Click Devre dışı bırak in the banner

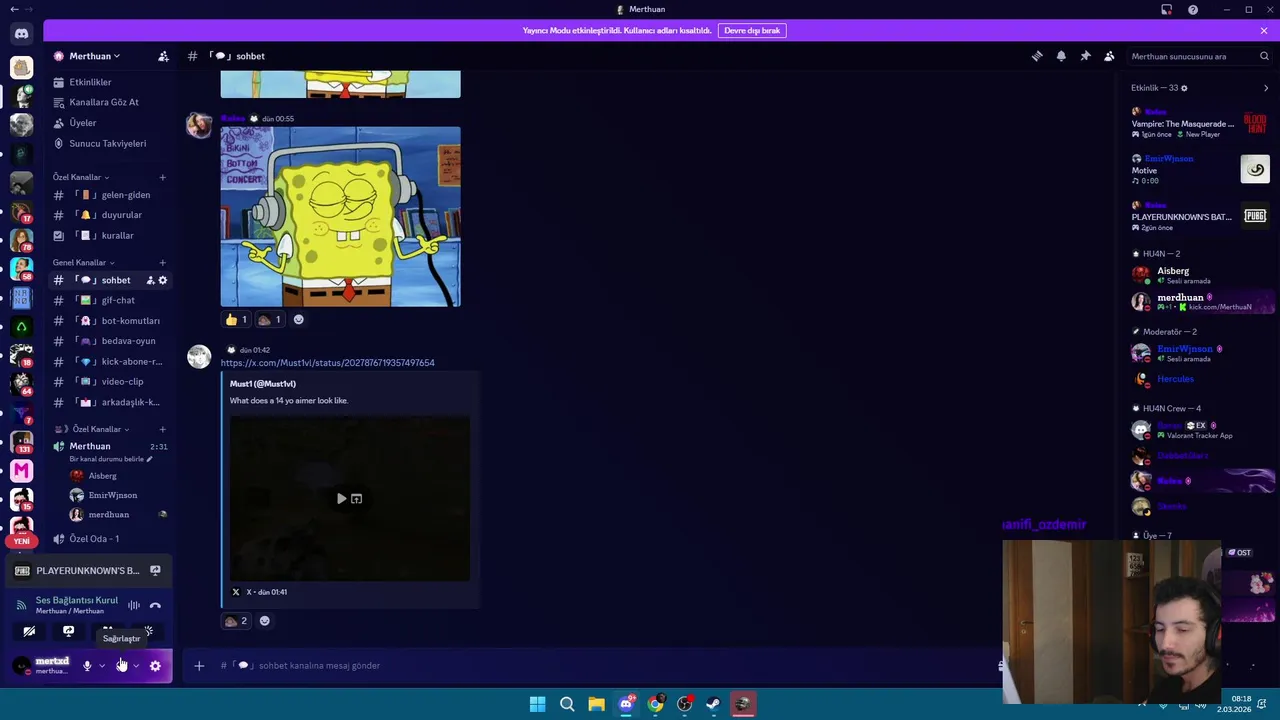pyautogui.click(x=752, y=31)
